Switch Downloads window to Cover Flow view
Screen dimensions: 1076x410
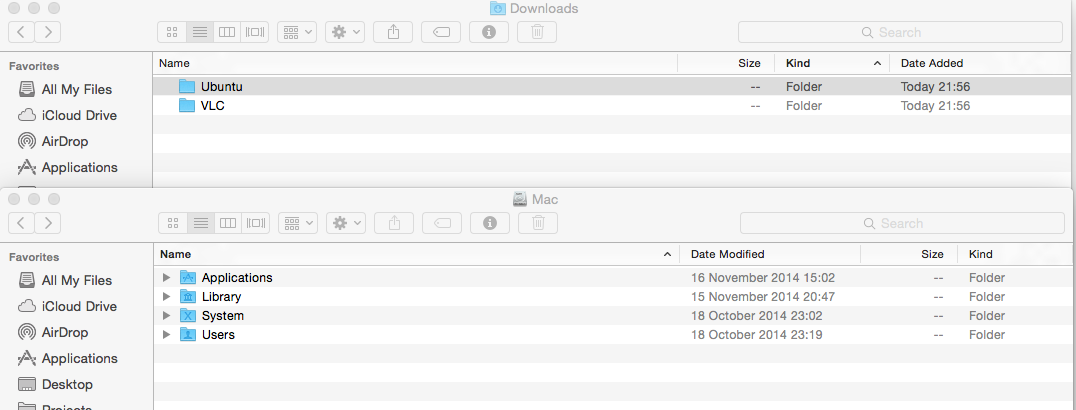tap(255, 32)
